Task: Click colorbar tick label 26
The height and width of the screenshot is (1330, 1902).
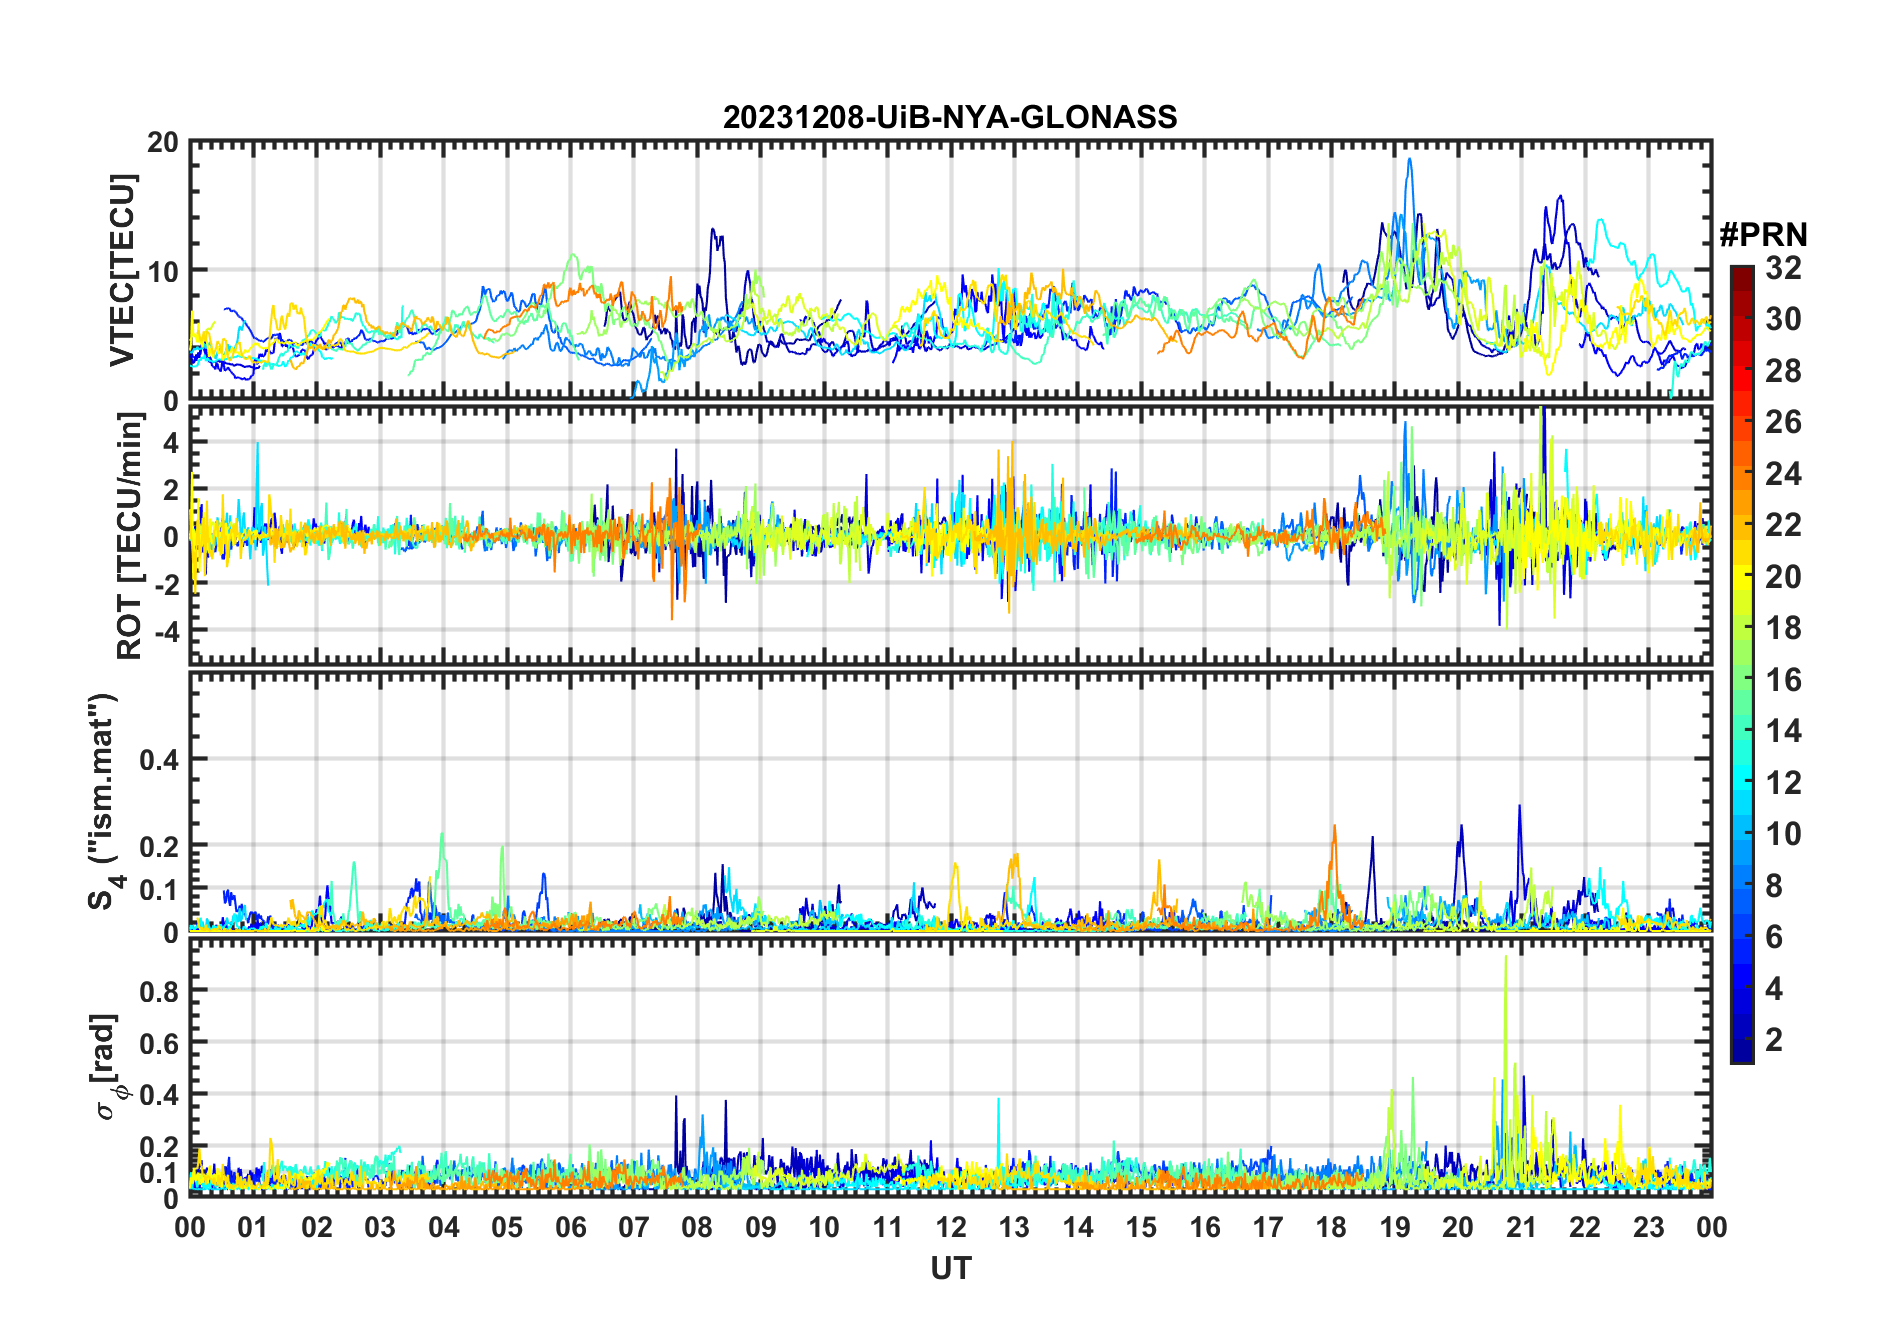Action: click(1783, 422)
